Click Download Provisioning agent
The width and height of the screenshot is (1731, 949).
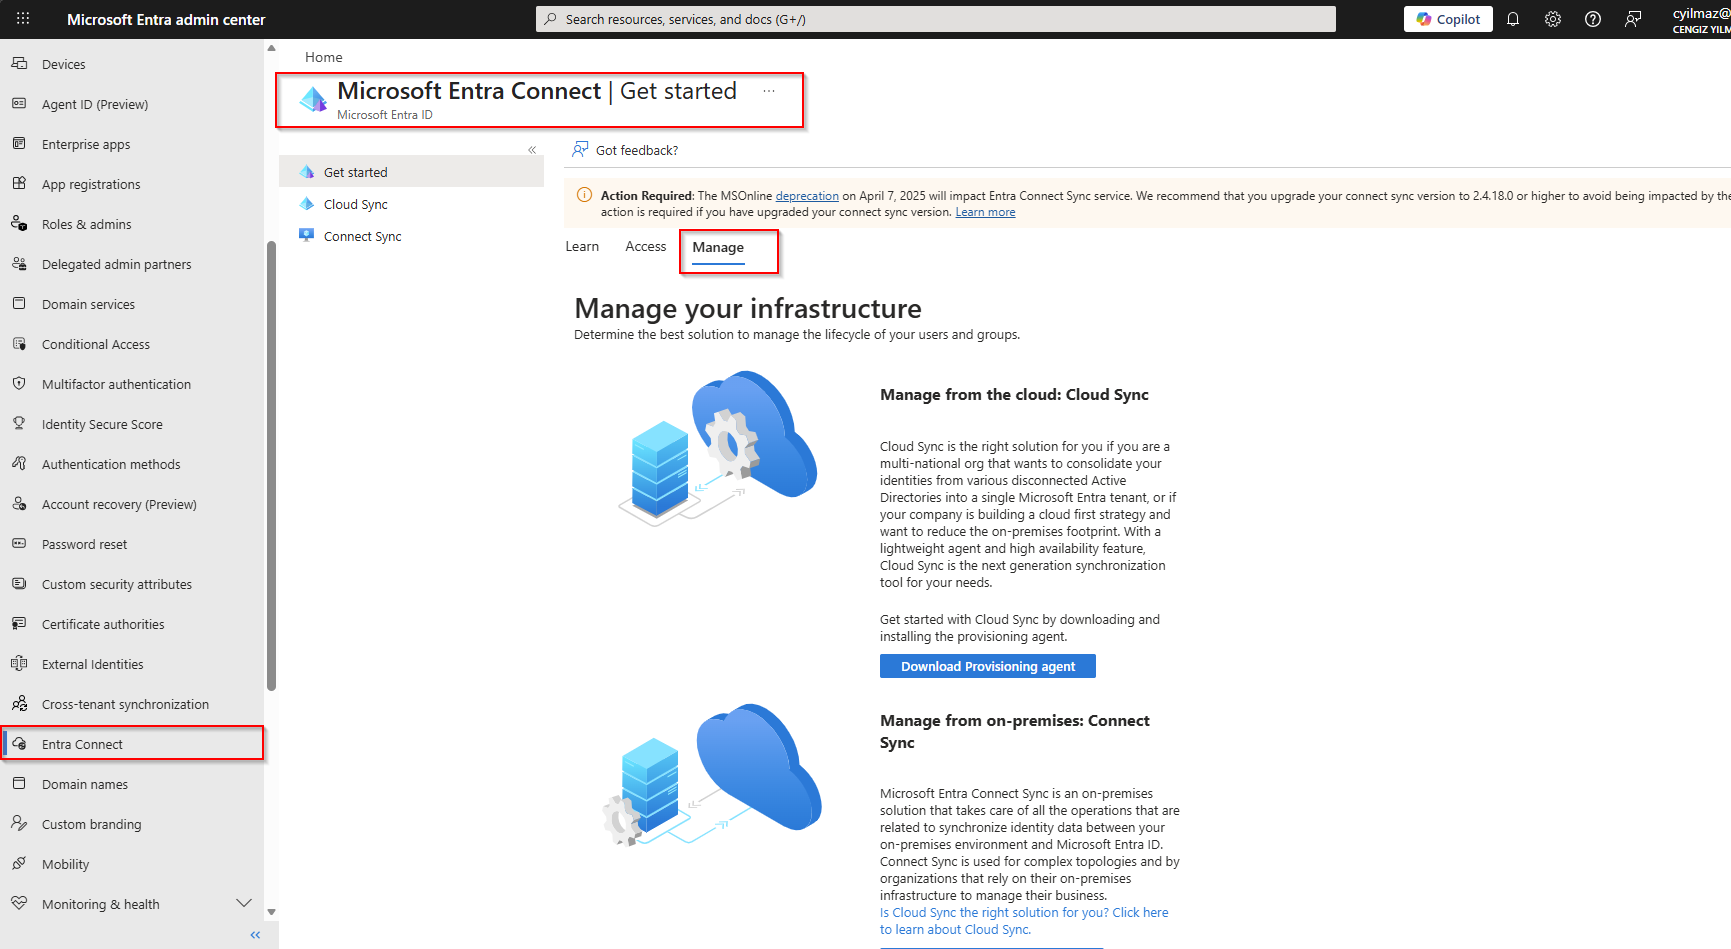pyautogui.click(x=987, y=665)
